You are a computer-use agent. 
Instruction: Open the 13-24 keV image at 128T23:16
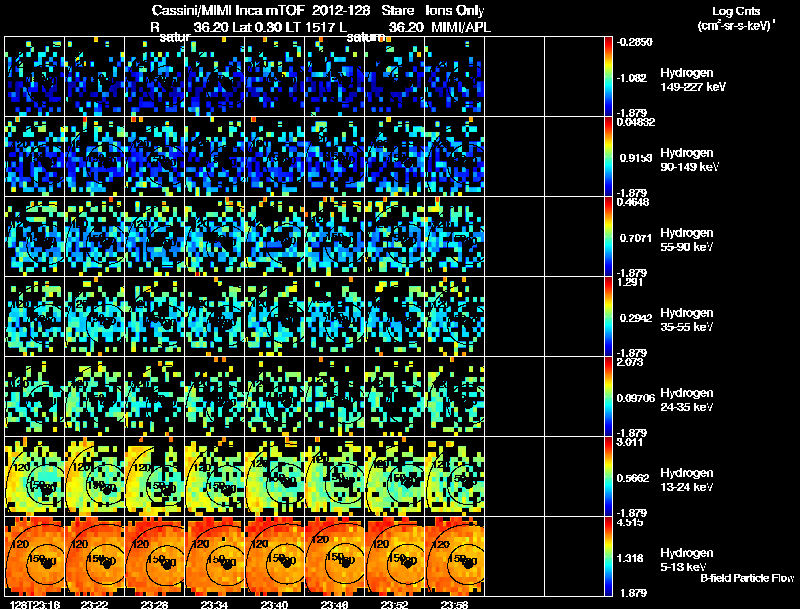35,476
